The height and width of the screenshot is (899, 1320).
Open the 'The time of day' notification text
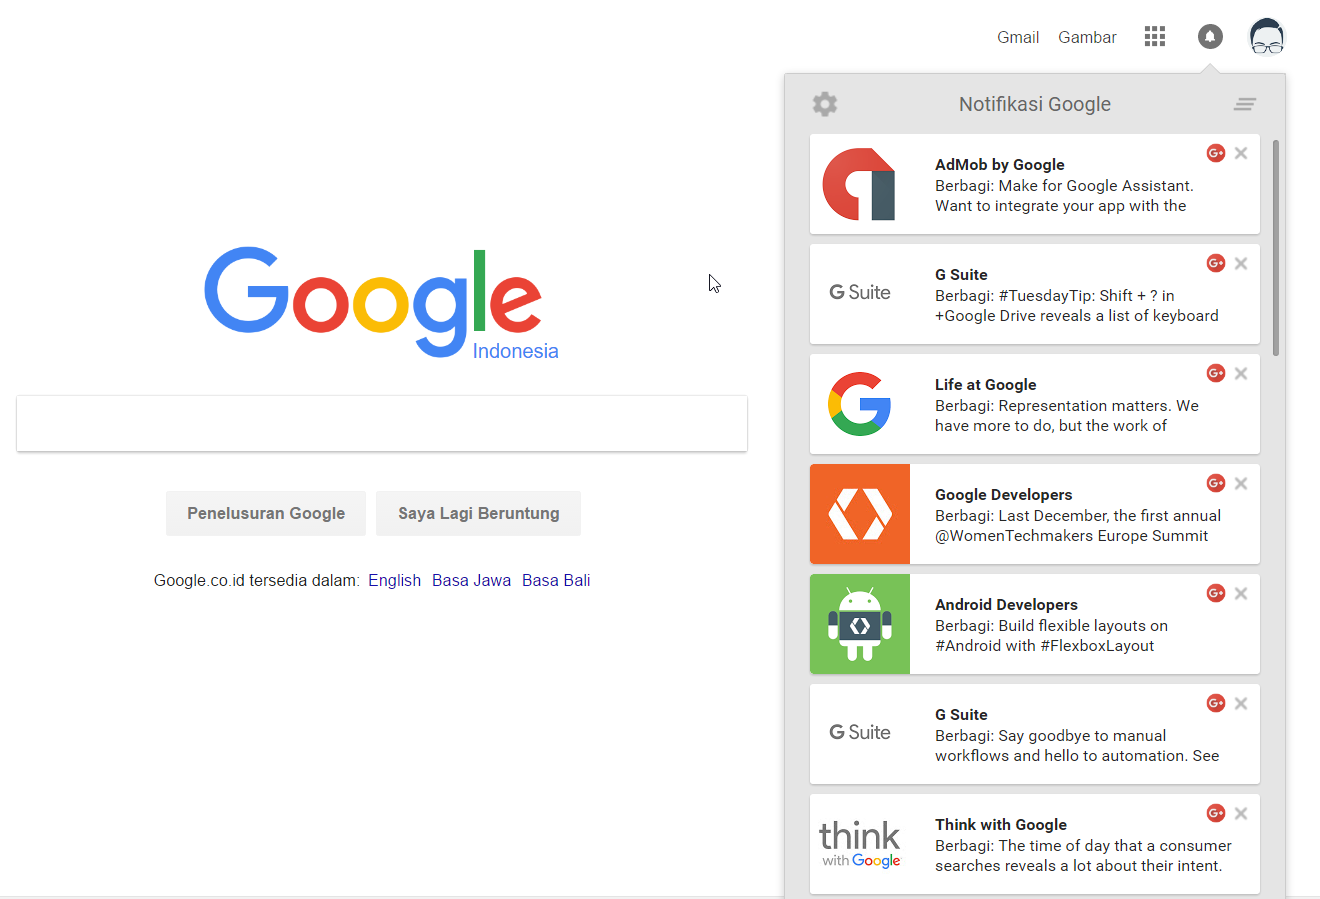tap(1083, 856)
